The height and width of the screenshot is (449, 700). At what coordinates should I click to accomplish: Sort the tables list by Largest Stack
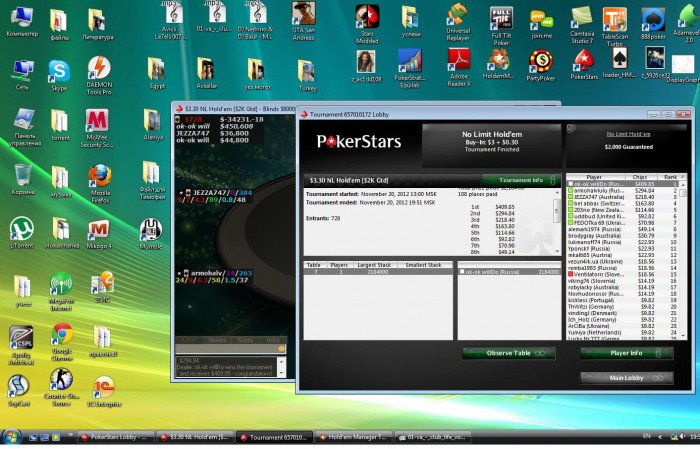tap(374, 265)
